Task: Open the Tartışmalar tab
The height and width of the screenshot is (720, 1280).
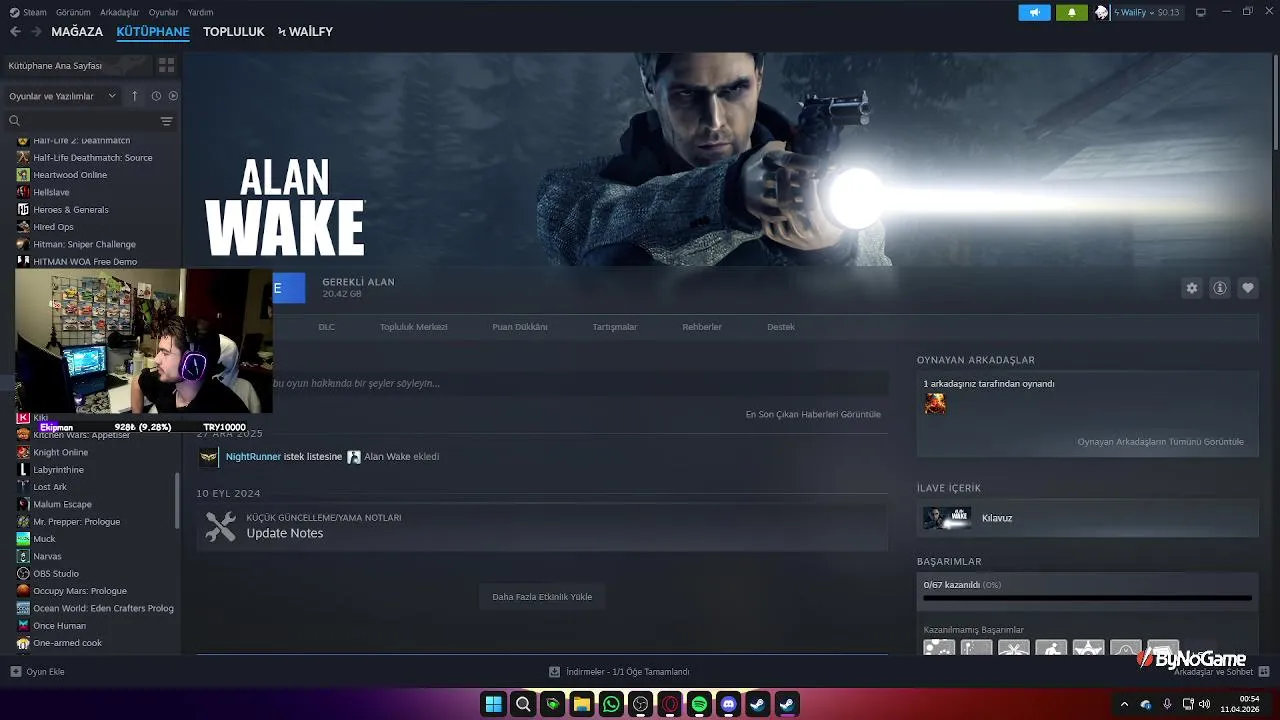Action: (615, 327)
